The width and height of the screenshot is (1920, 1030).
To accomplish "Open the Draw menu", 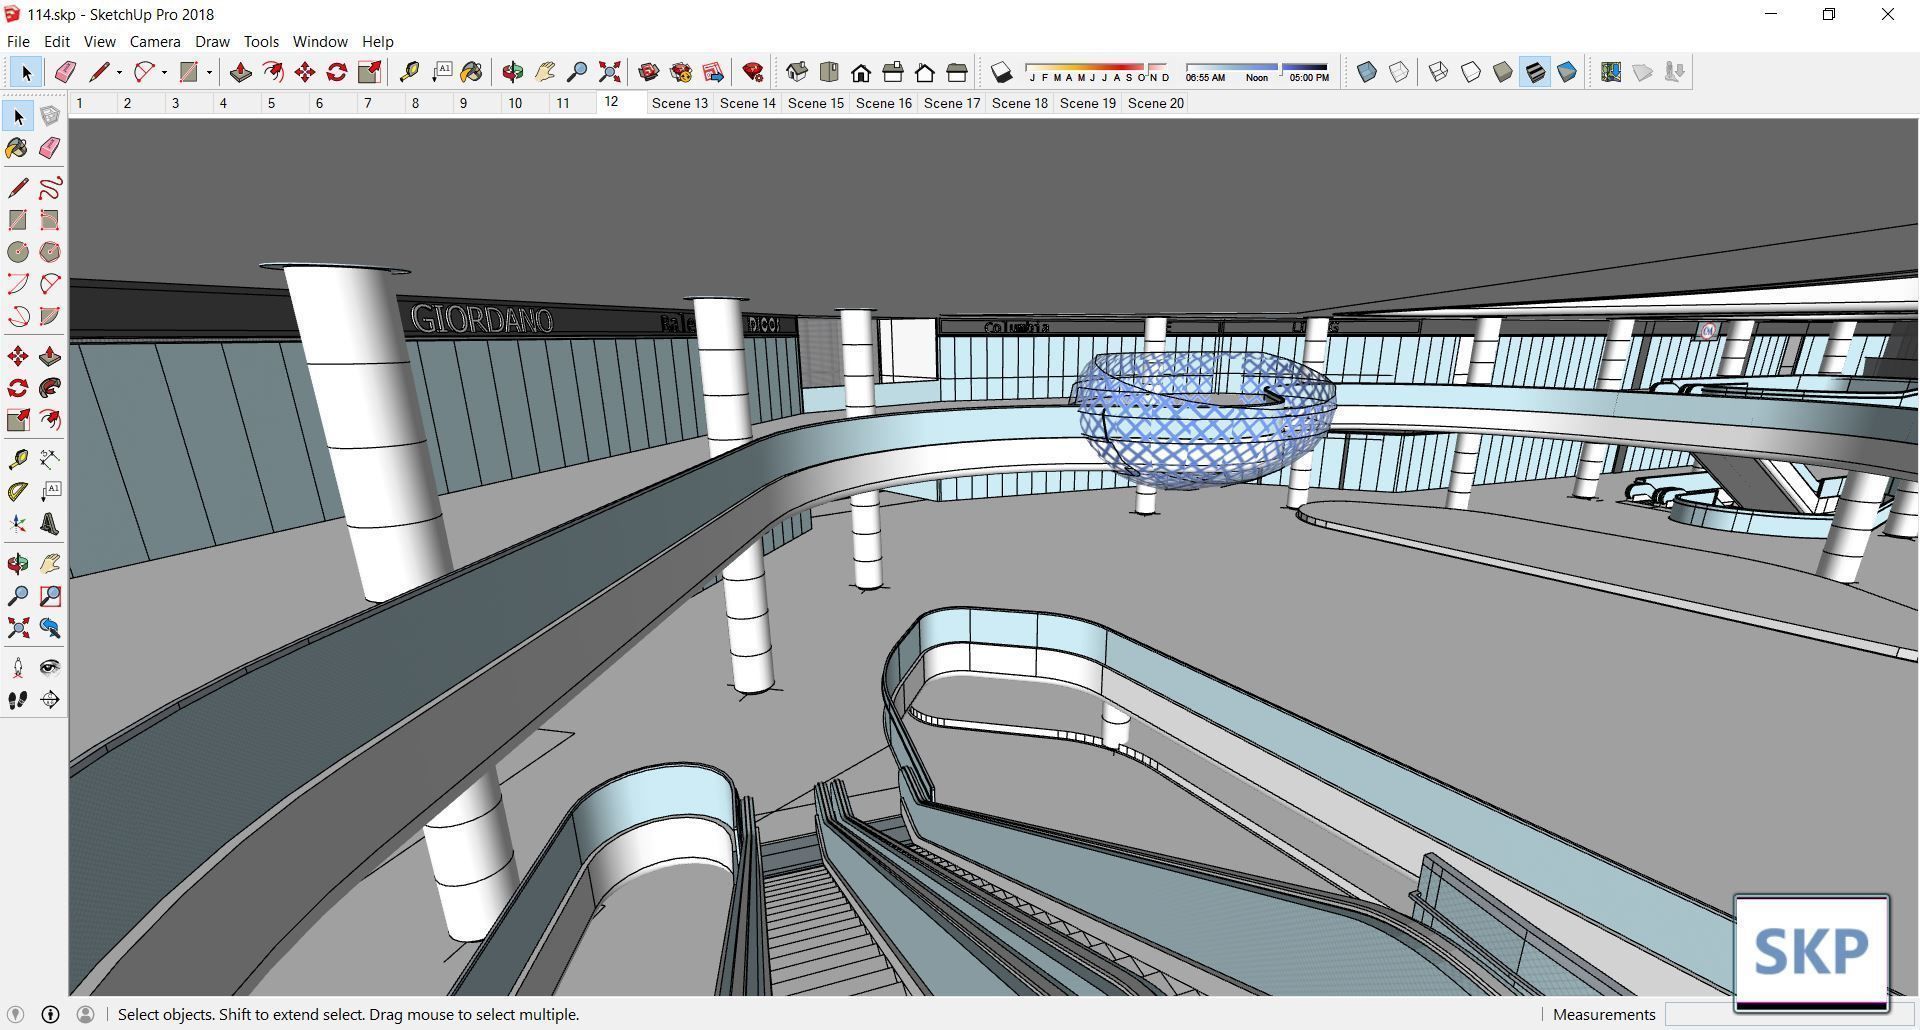I will tap(212, 41).
